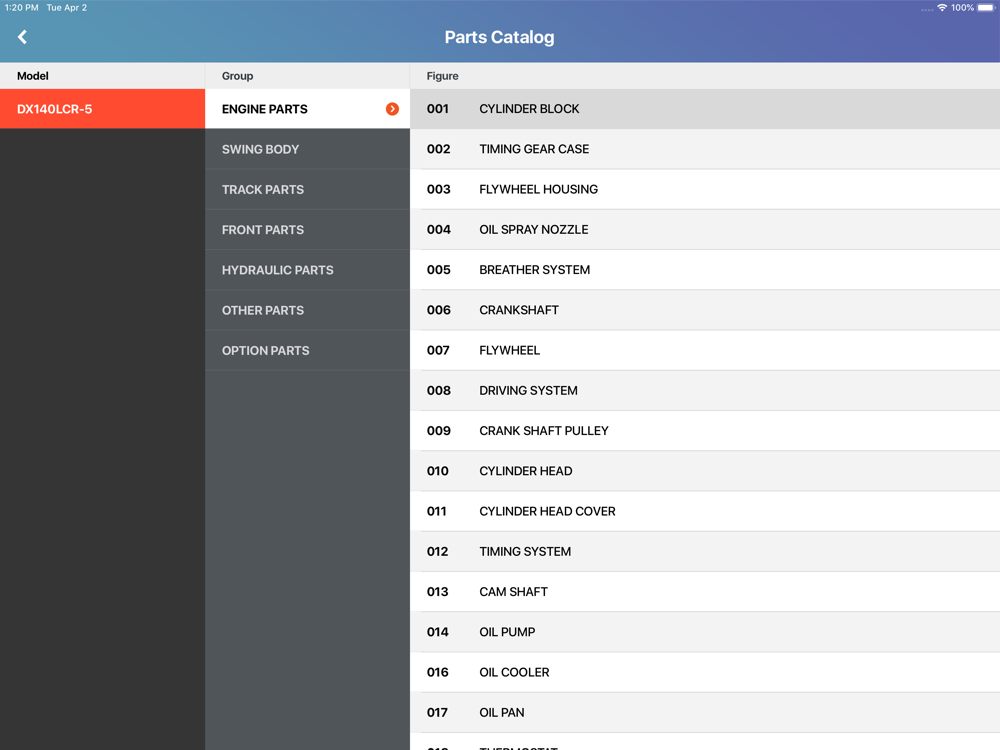The height and width of the screenshot is (750, 1000).
Task: Open figure 010 CYLINDER HEAD
Action: pos(705,471)
